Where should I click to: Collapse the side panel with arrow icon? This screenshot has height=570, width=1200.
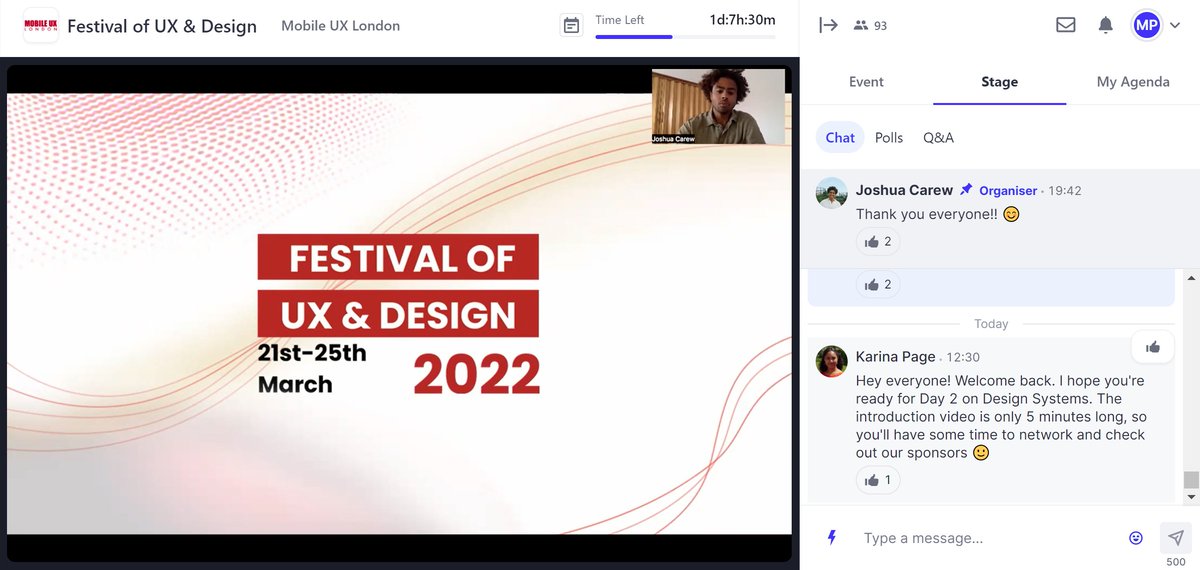pyautogui.click(x=828, y=25)
